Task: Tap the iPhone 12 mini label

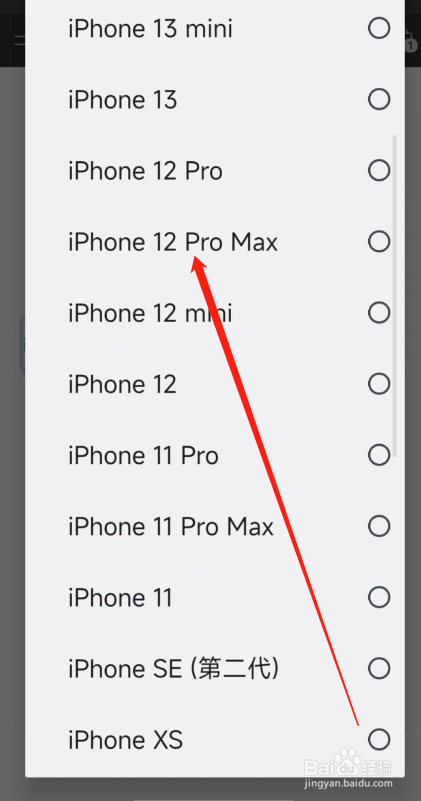Action: pyautogui.click(x=150, y=313)
